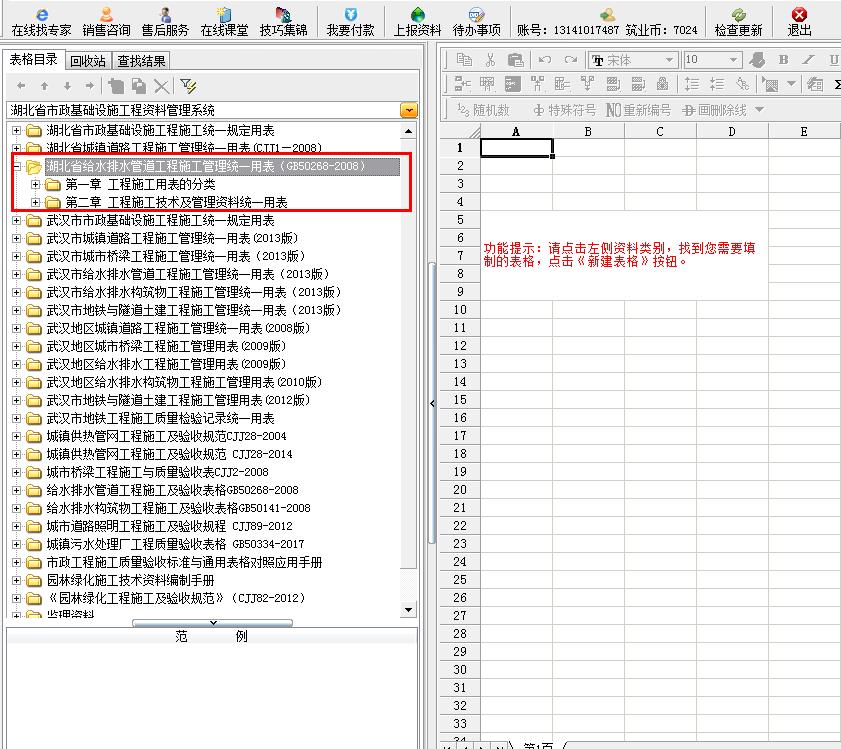Screen dimensions: 841x749
Task: Click the 销售咨询 sales consultation icon
Action: click(x=106, y=21)
